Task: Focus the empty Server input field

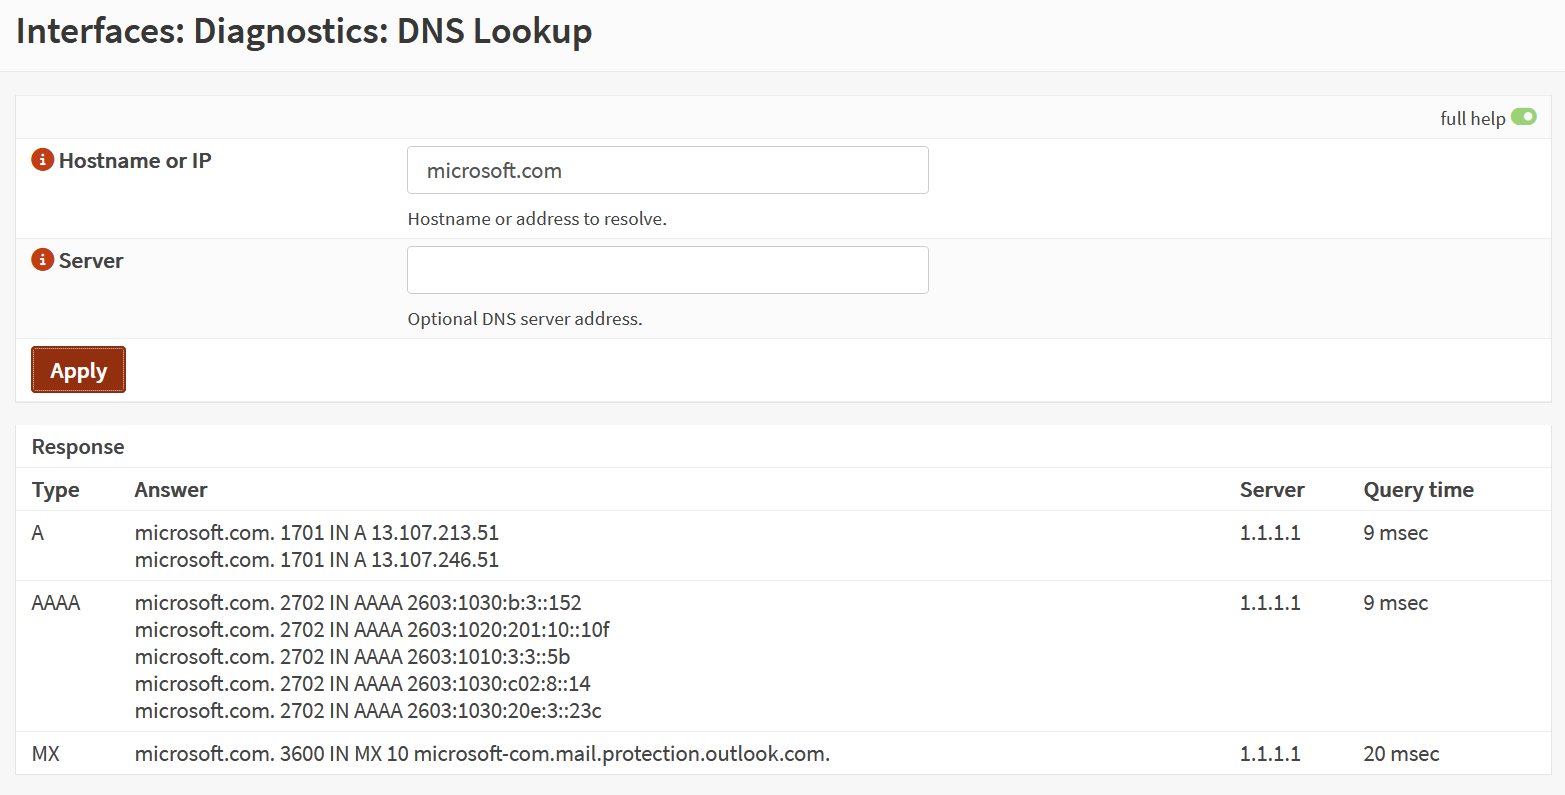Action: (x=667, y=270)
